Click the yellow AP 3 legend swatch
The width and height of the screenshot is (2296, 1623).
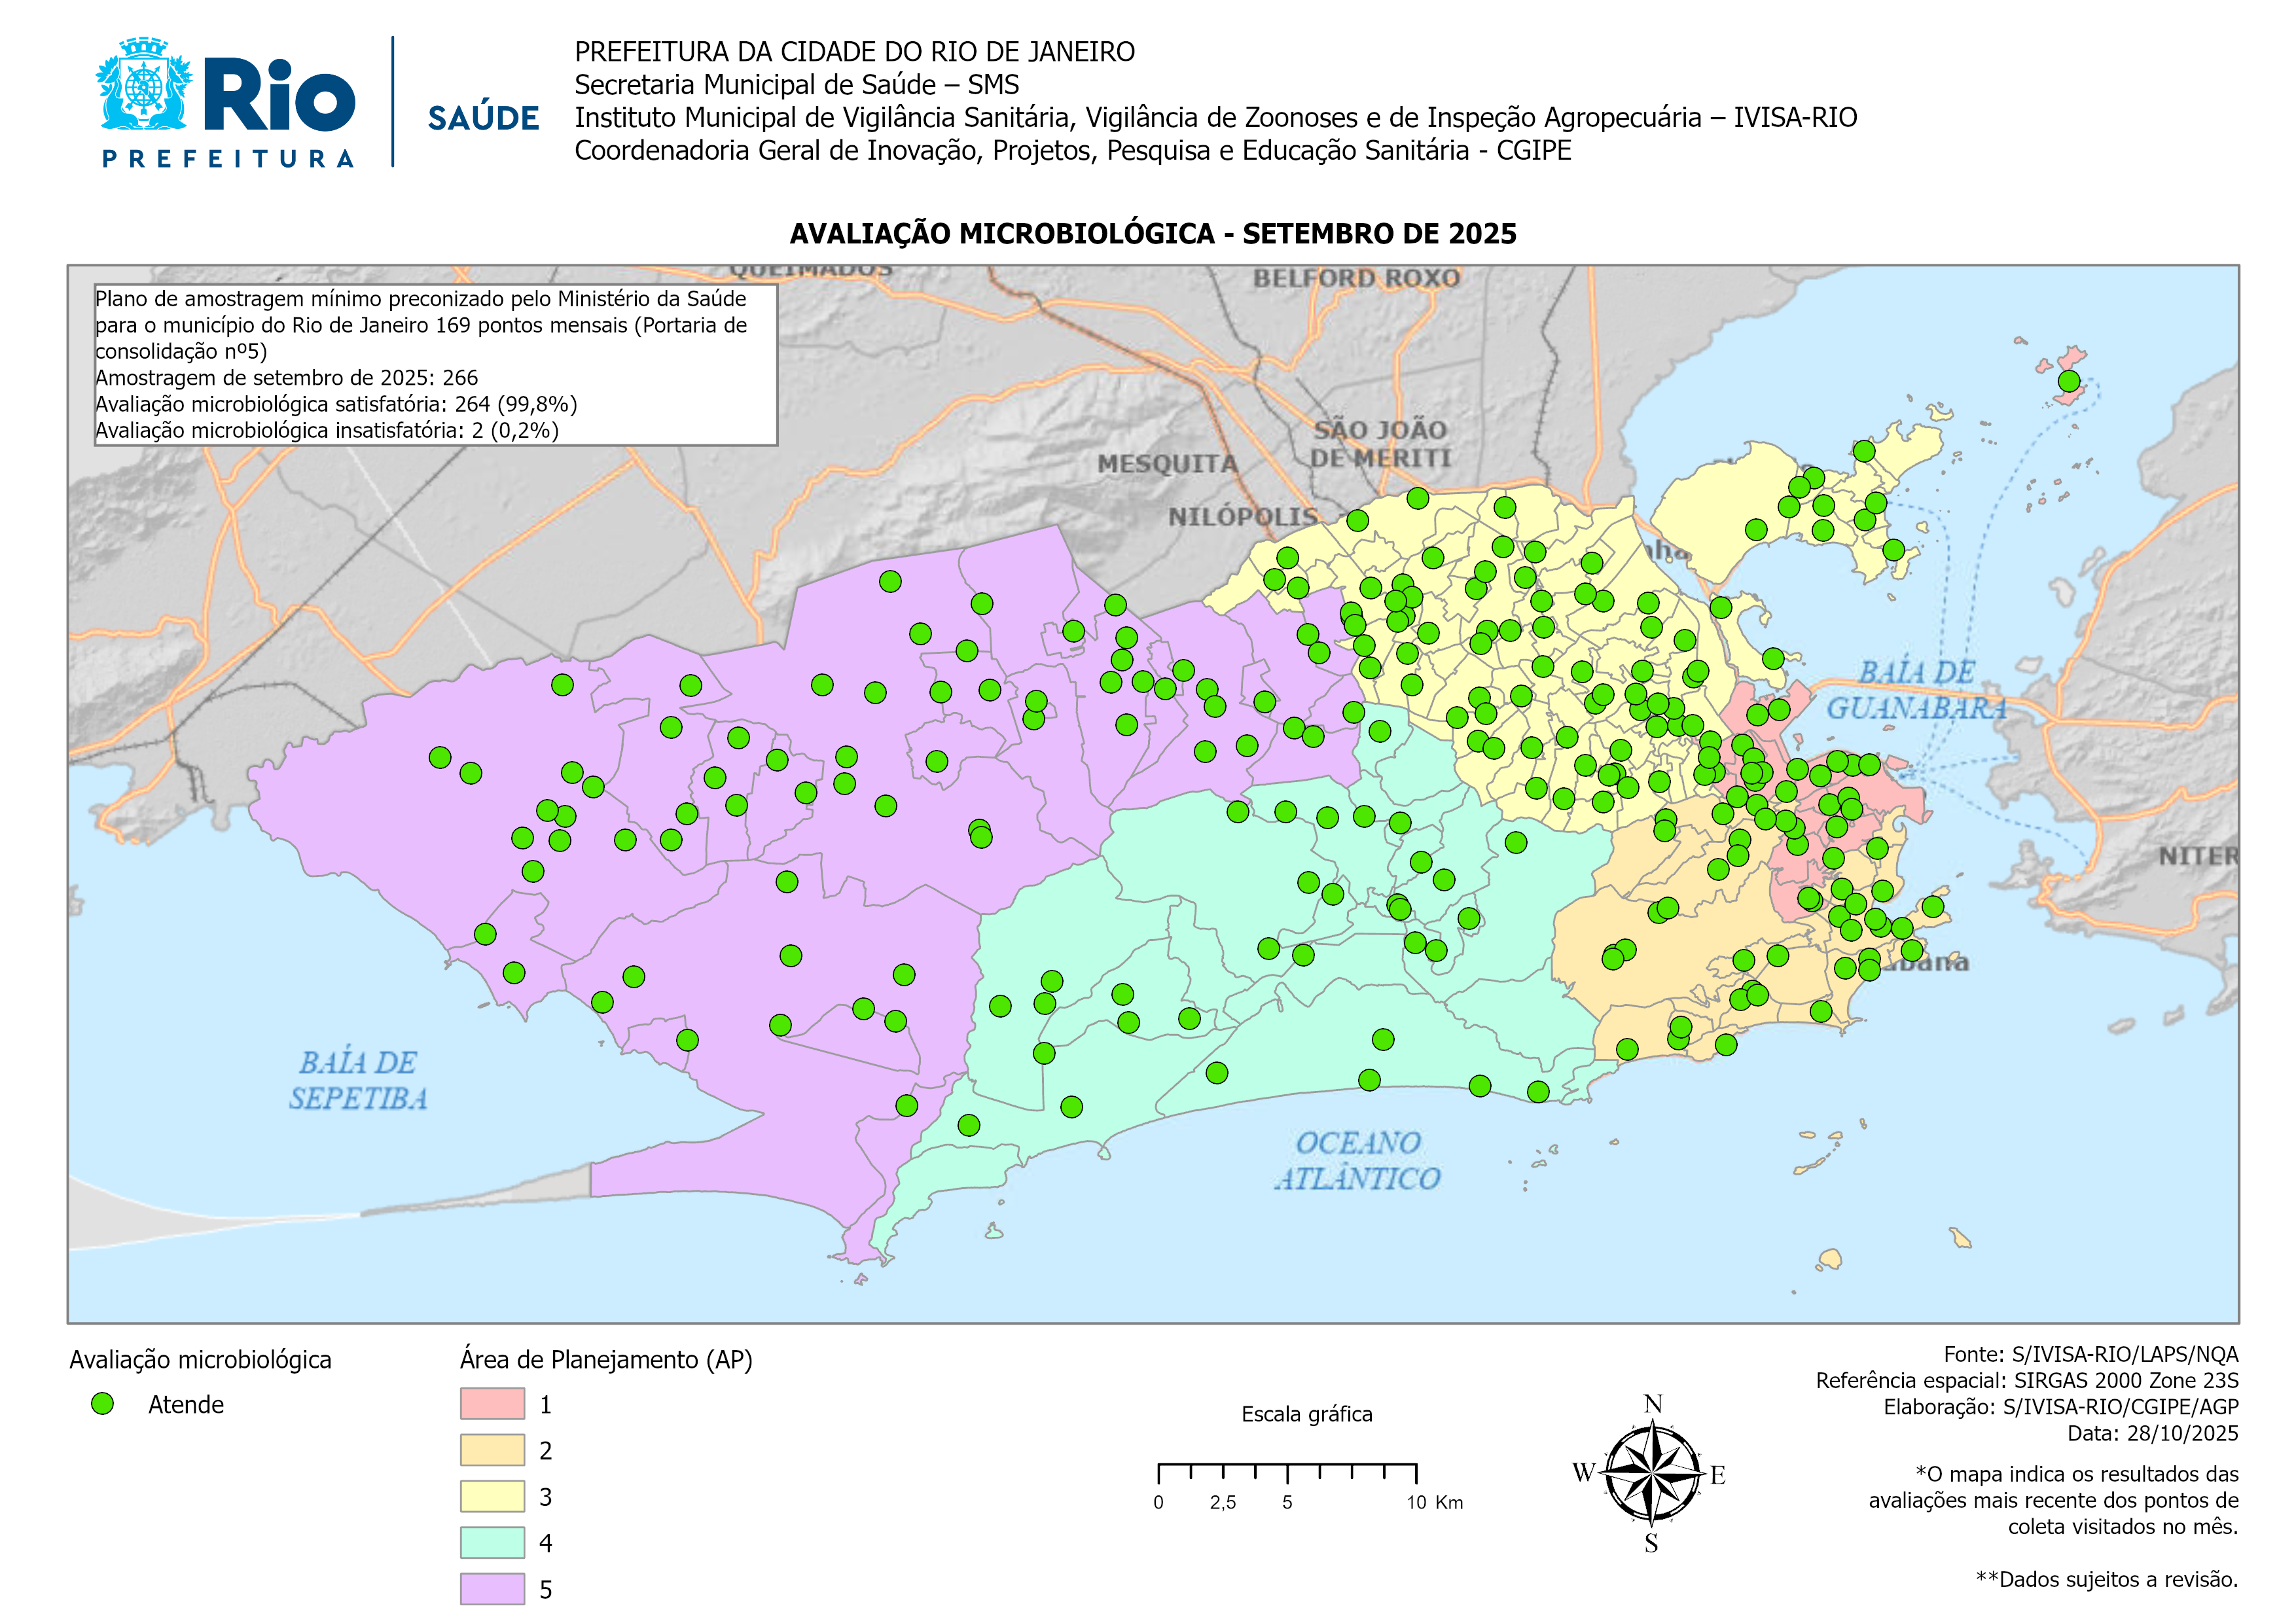click(492, 1496)
